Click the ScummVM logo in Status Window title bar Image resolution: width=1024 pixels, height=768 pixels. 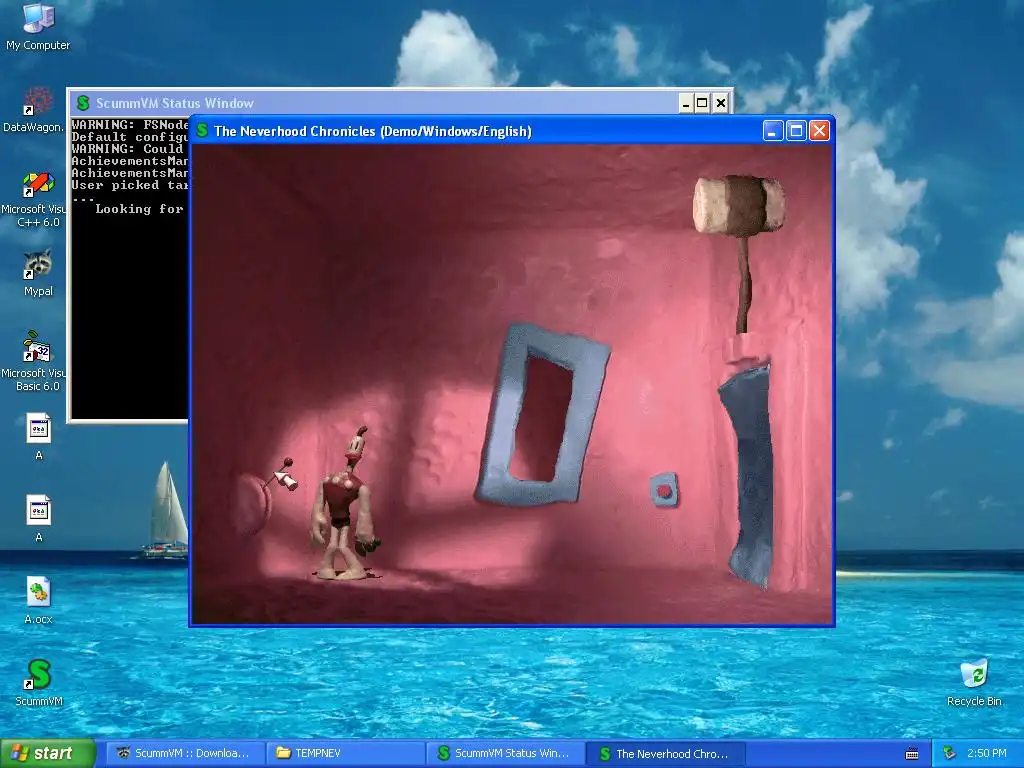pyautogui.click(x=83, y=103)
